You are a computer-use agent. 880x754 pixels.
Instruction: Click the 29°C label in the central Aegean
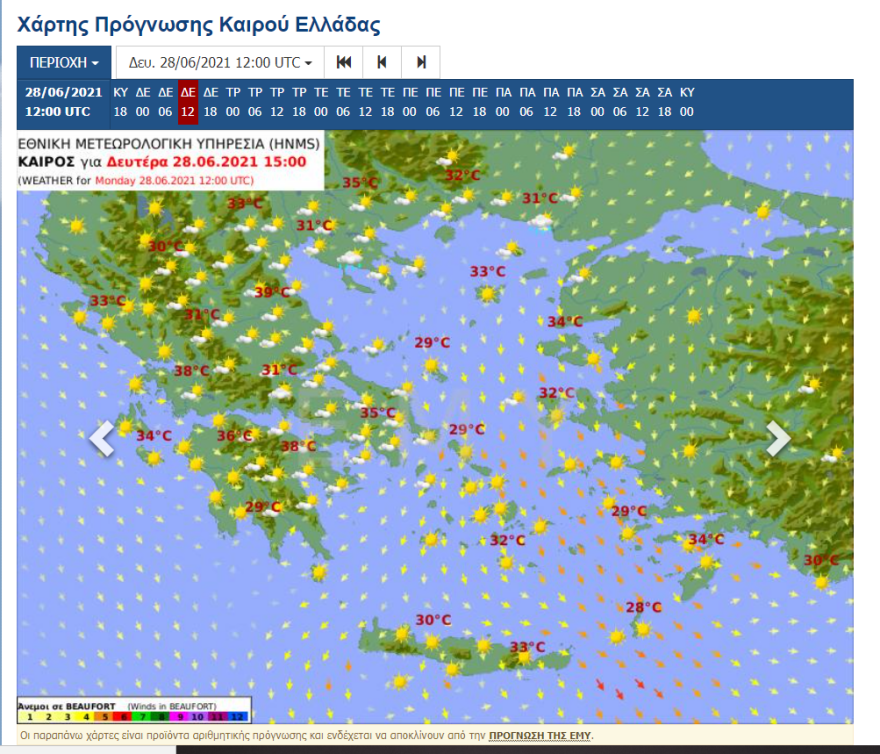pos(465,429)
